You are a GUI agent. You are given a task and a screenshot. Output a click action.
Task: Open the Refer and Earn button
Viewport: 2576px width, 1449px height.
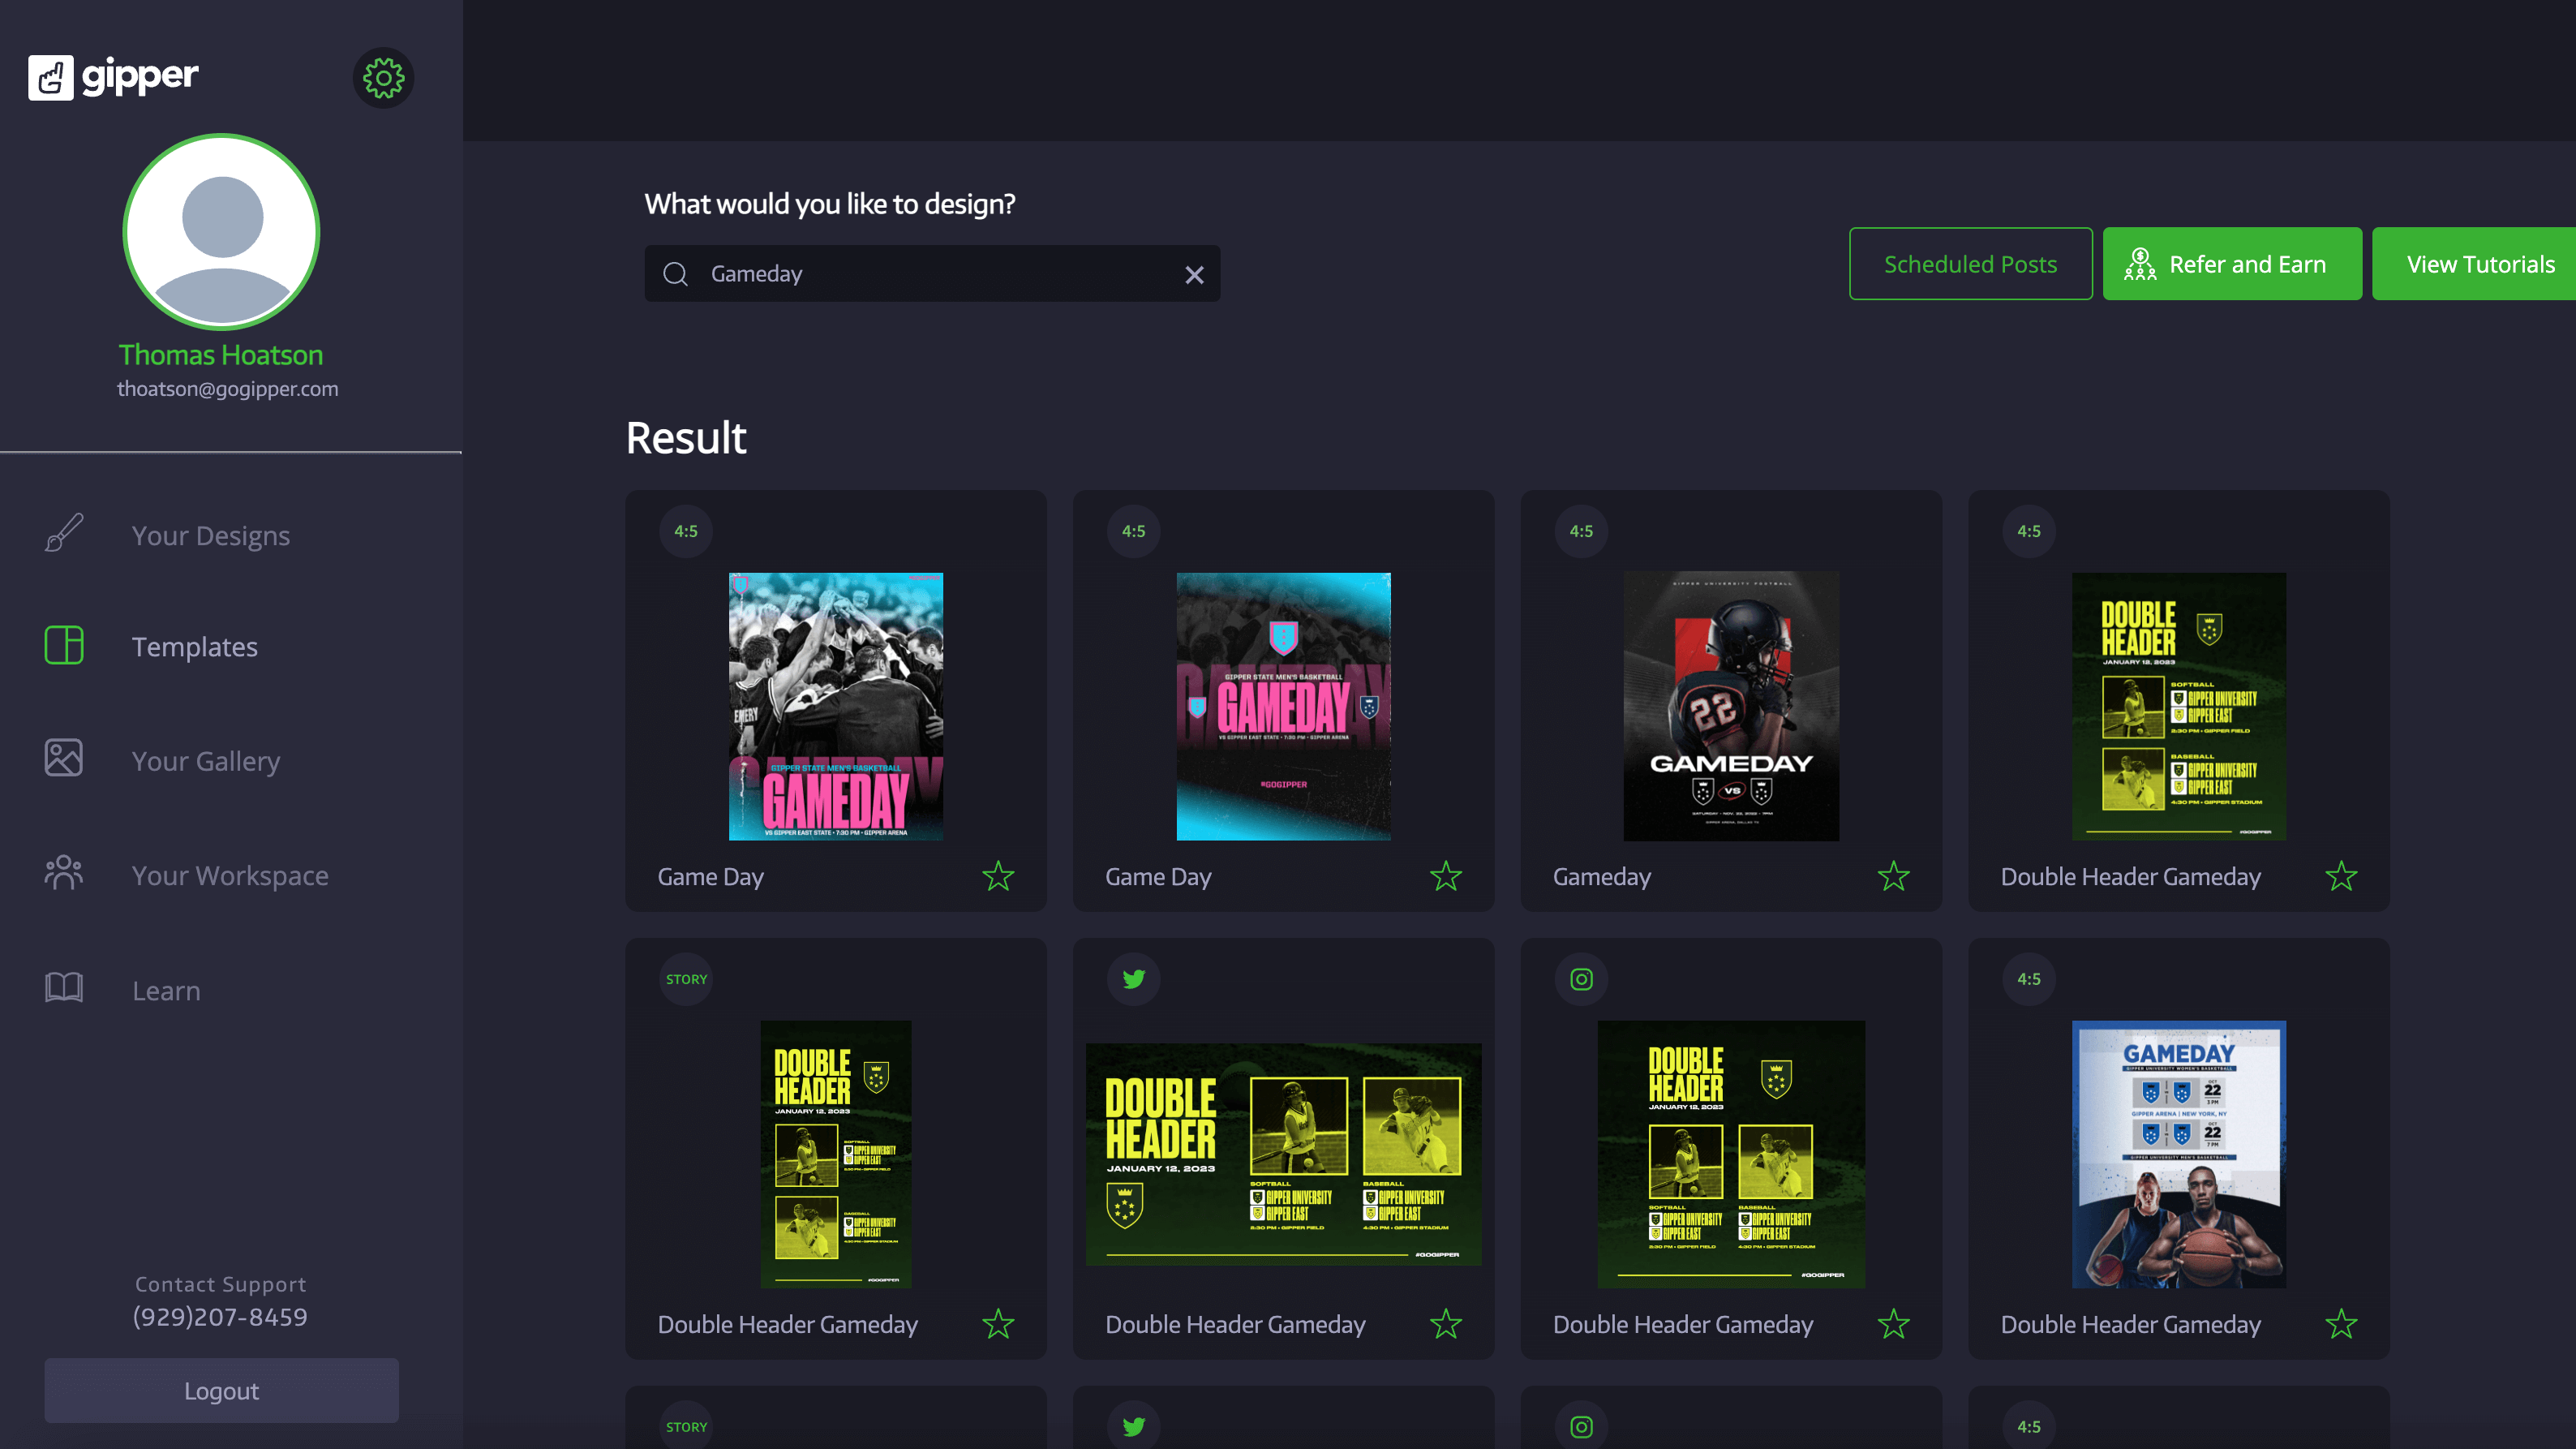coord(2231,264)
